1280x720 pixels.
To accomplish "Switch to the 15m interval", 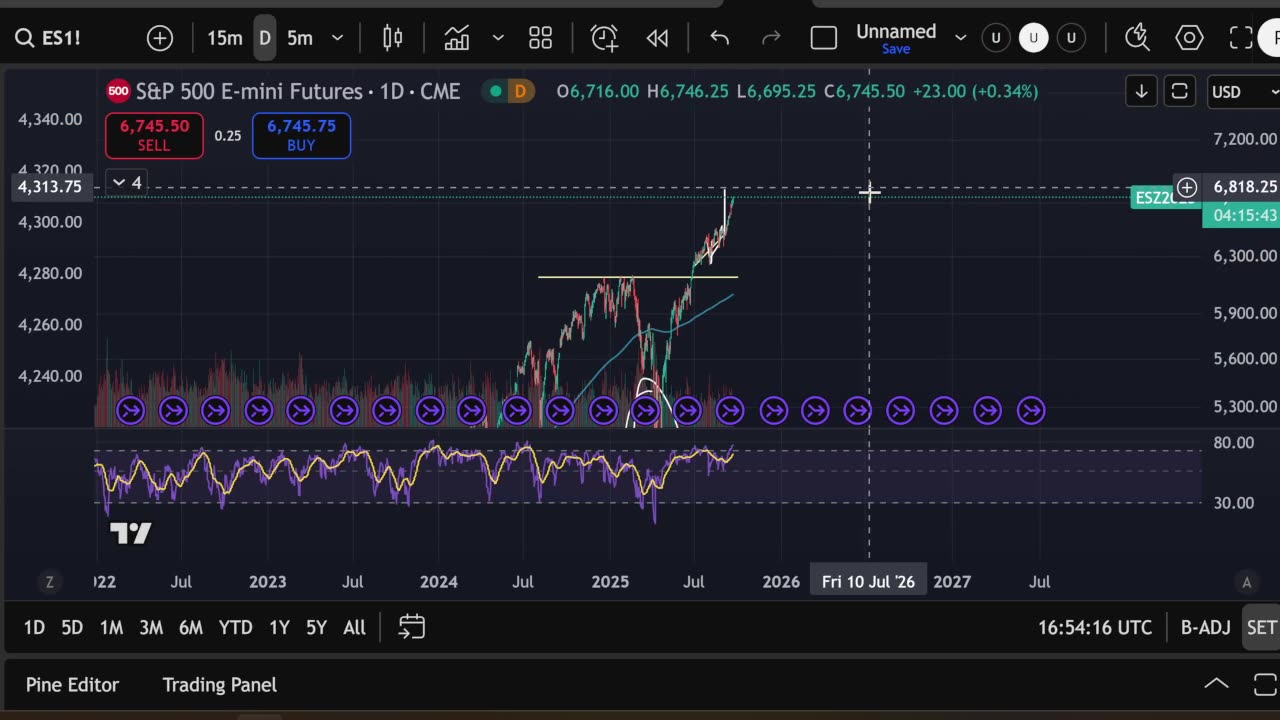I will click(225, 38).
